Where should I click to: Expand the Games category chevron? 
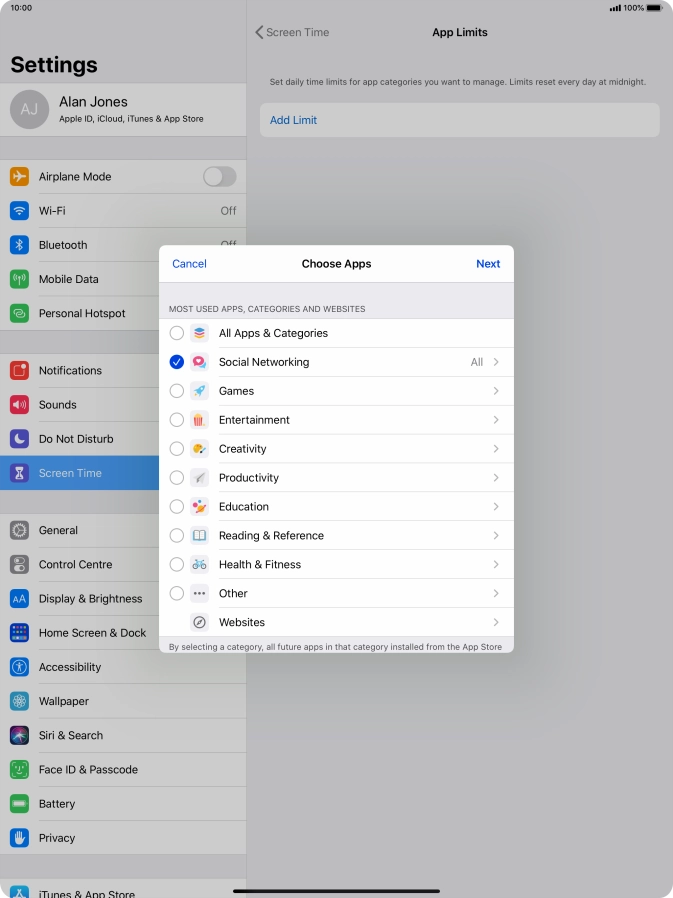[496, 391]
